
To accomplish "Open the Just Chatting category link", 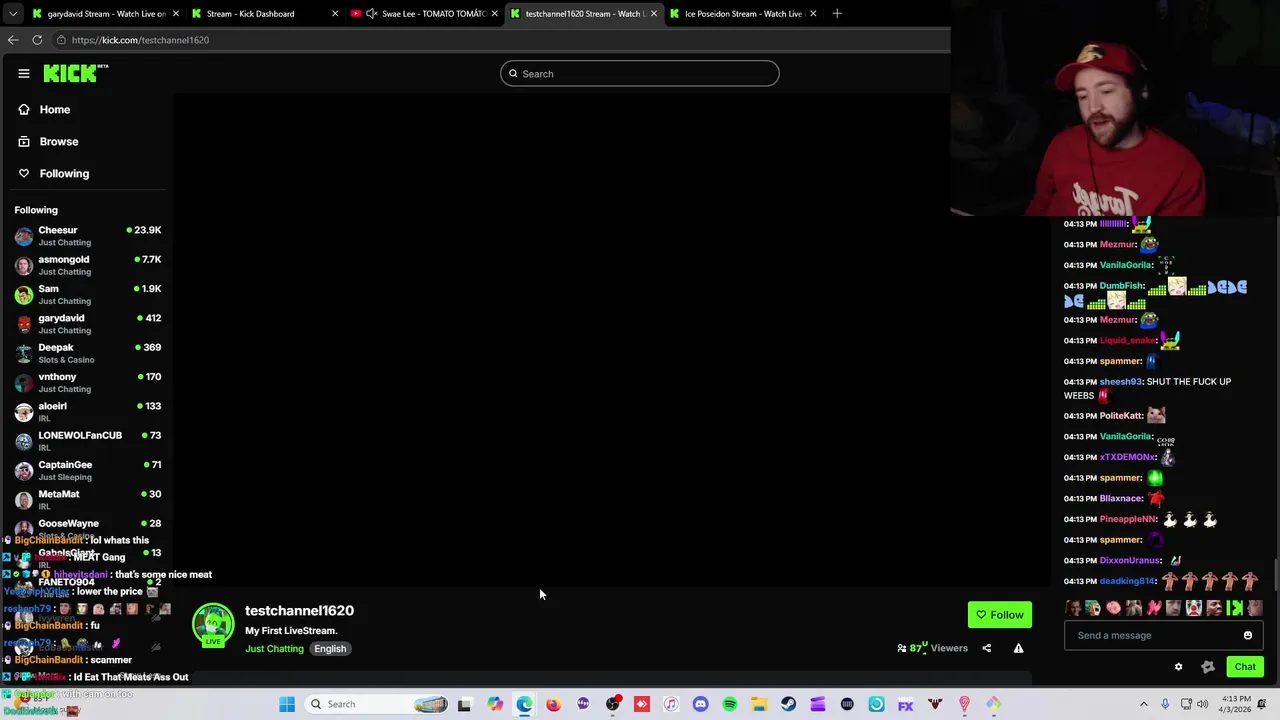I will (274, 649).
